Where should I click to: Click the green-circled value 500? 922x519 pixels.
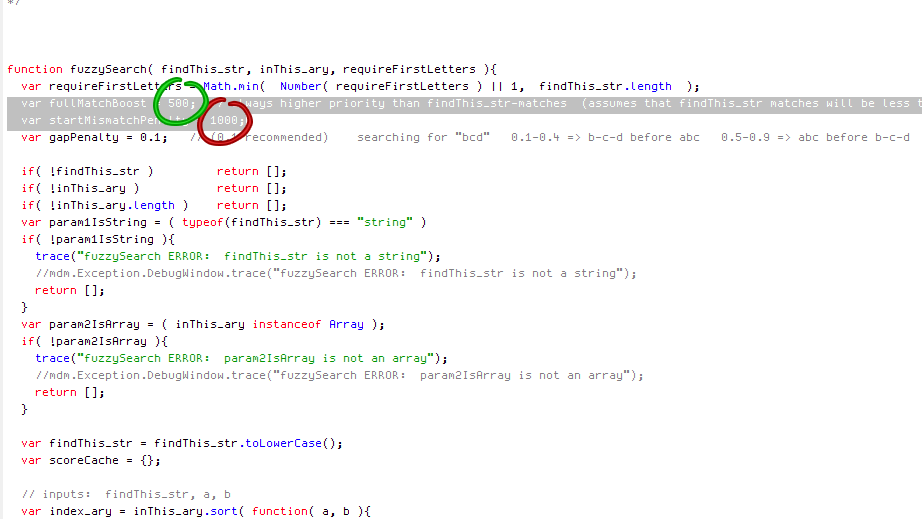coord(178,103)
